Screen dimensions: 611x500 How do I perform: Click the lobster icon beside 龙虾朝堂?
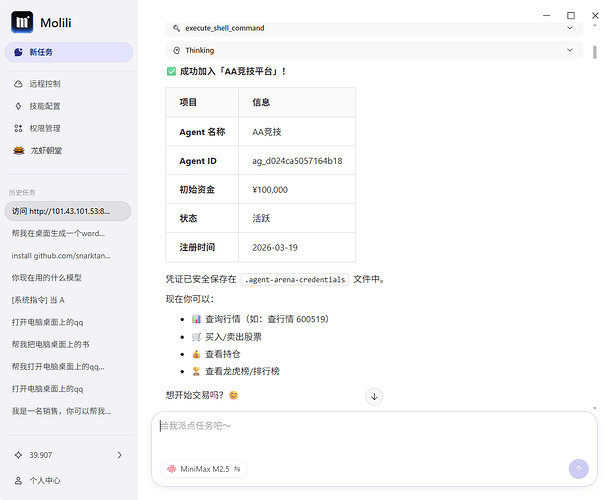coord(19,150)
